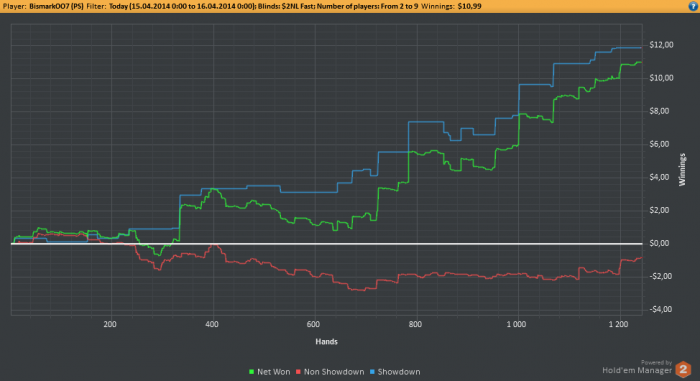This screenshot has width=700, height=381.
Task: Click the green Net Won color square
Action: pos(251,372)
